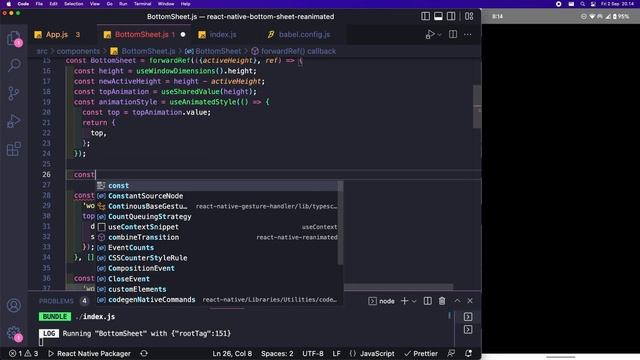
Task: Click the editor vertical scrollbar
Action: (x=477, y=107)
